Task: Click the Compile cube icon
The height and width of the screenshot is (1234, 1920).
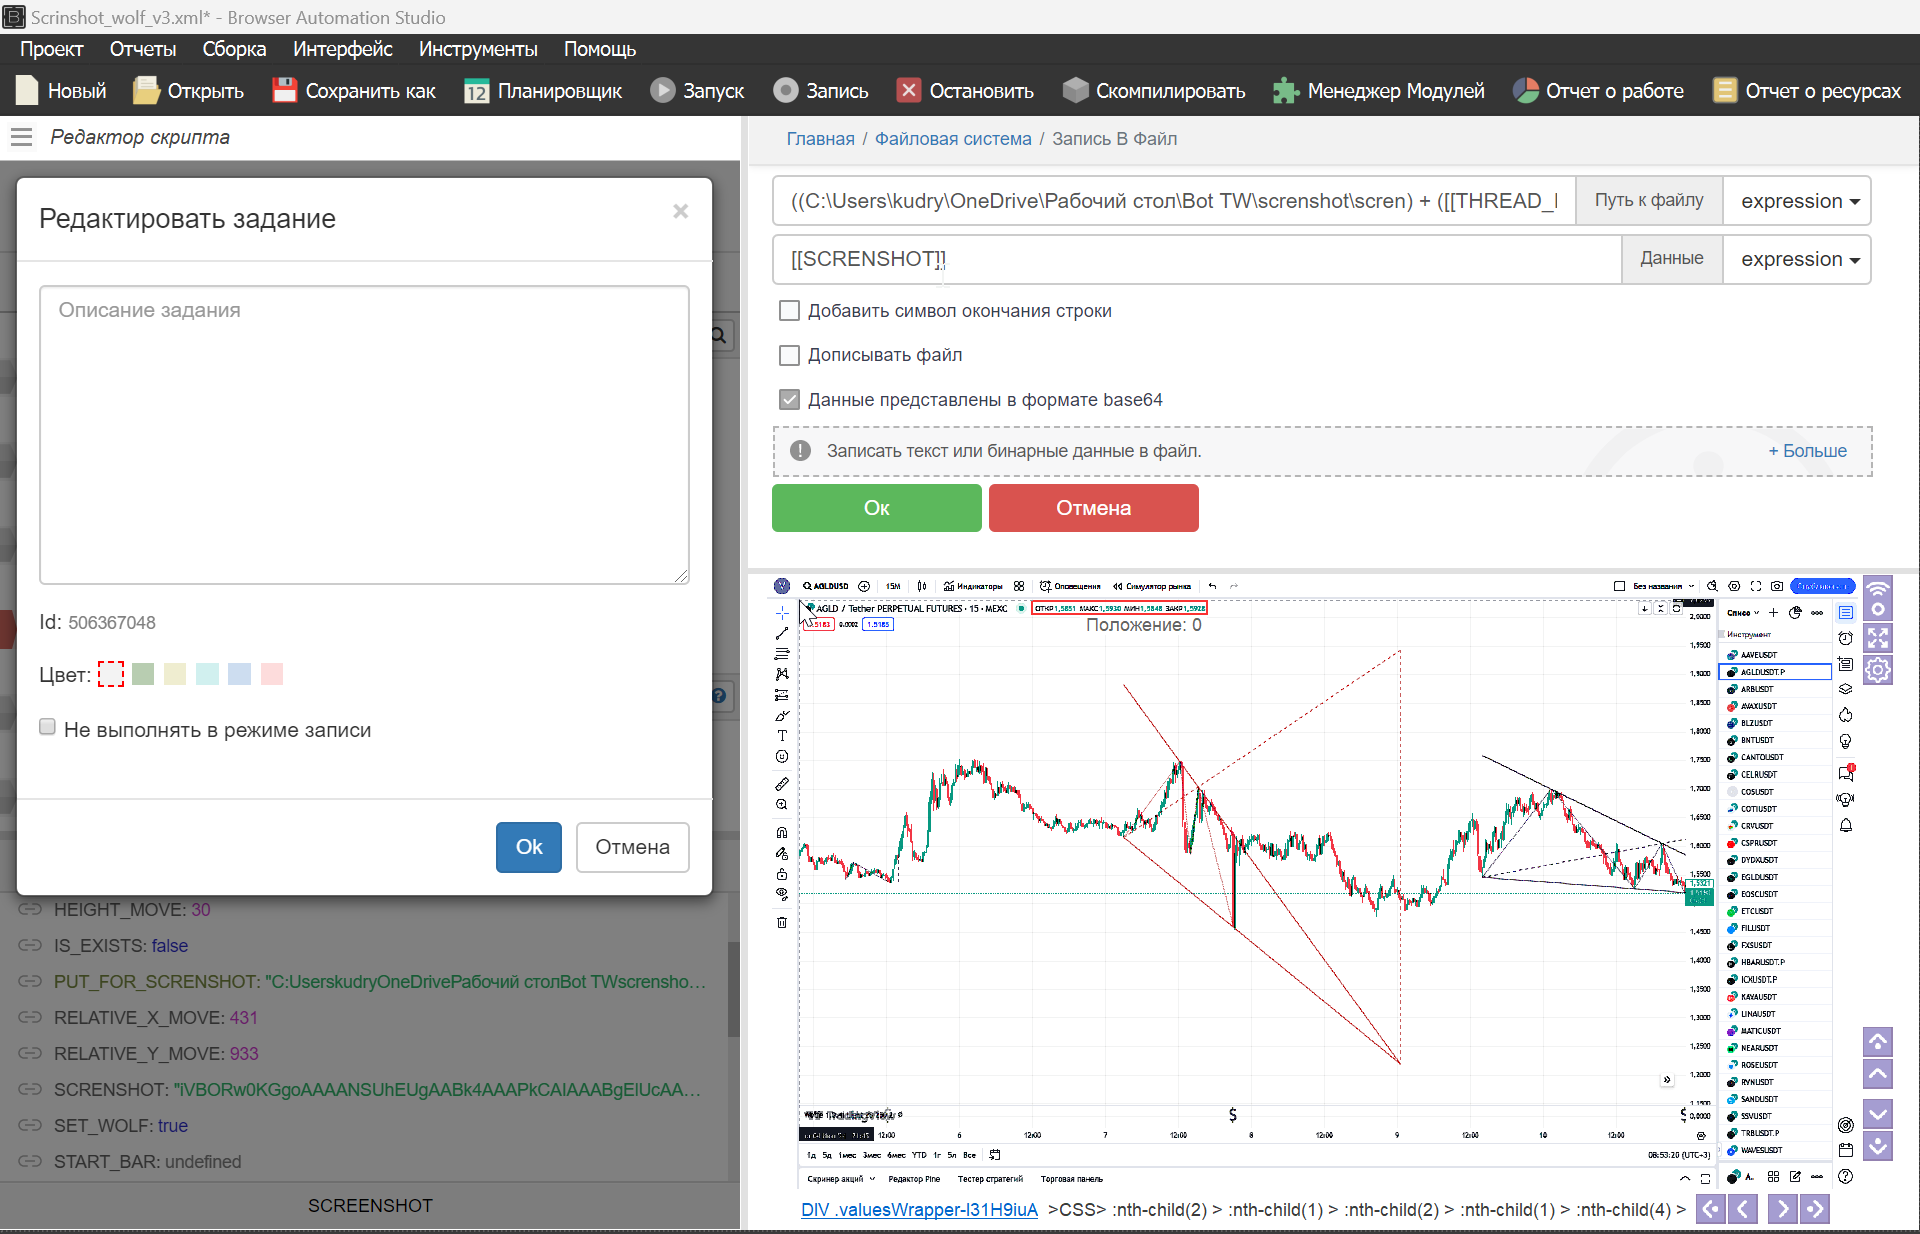Action: point(1075,91)
